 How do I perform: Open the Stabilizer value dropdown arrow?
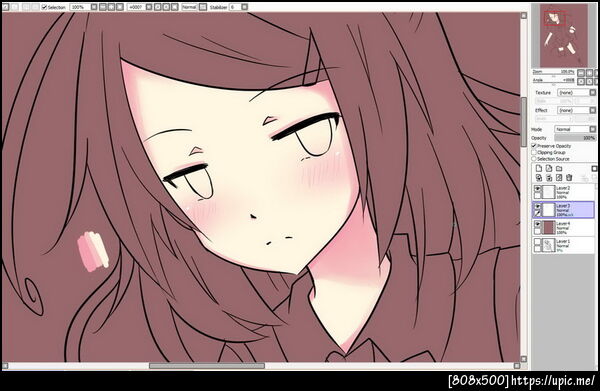pyautogui.click(x=245, y=7)
